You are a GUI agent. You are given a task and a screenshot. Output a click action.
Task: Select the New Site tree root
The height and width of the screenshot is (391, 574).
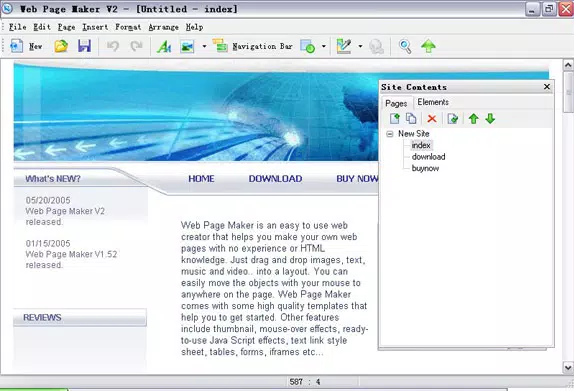coord(414,134)
